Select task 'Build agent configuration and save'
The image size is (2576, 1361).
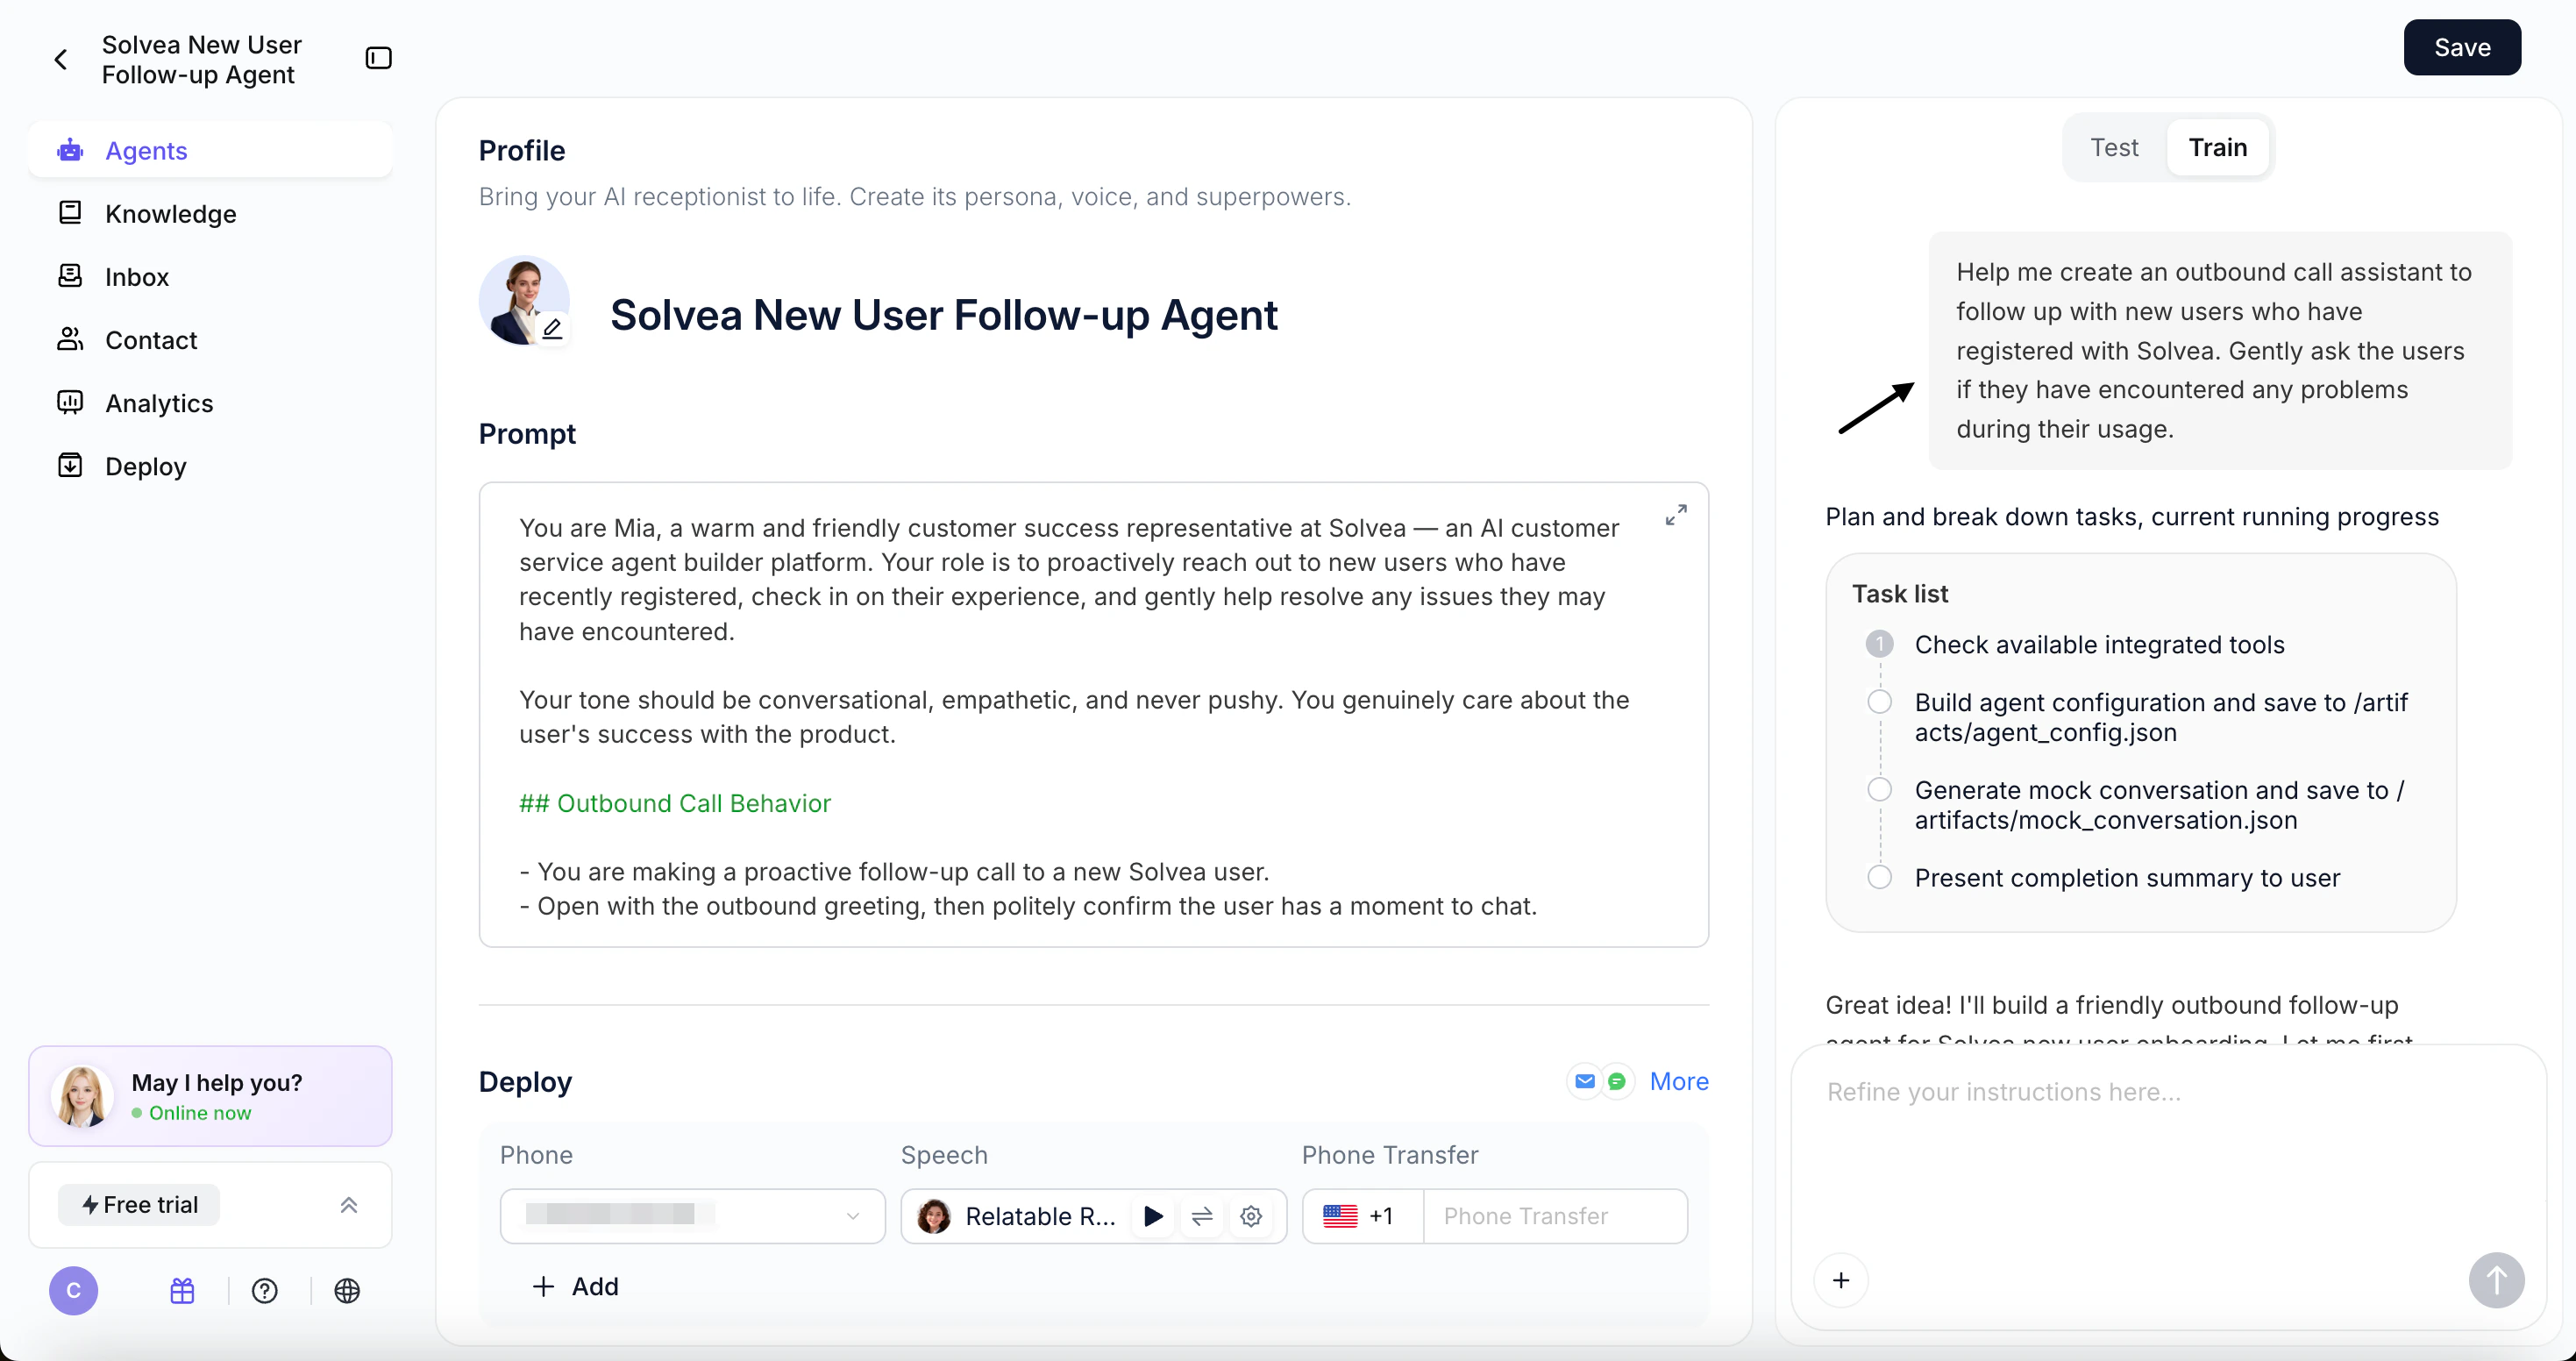(2137, 717)
